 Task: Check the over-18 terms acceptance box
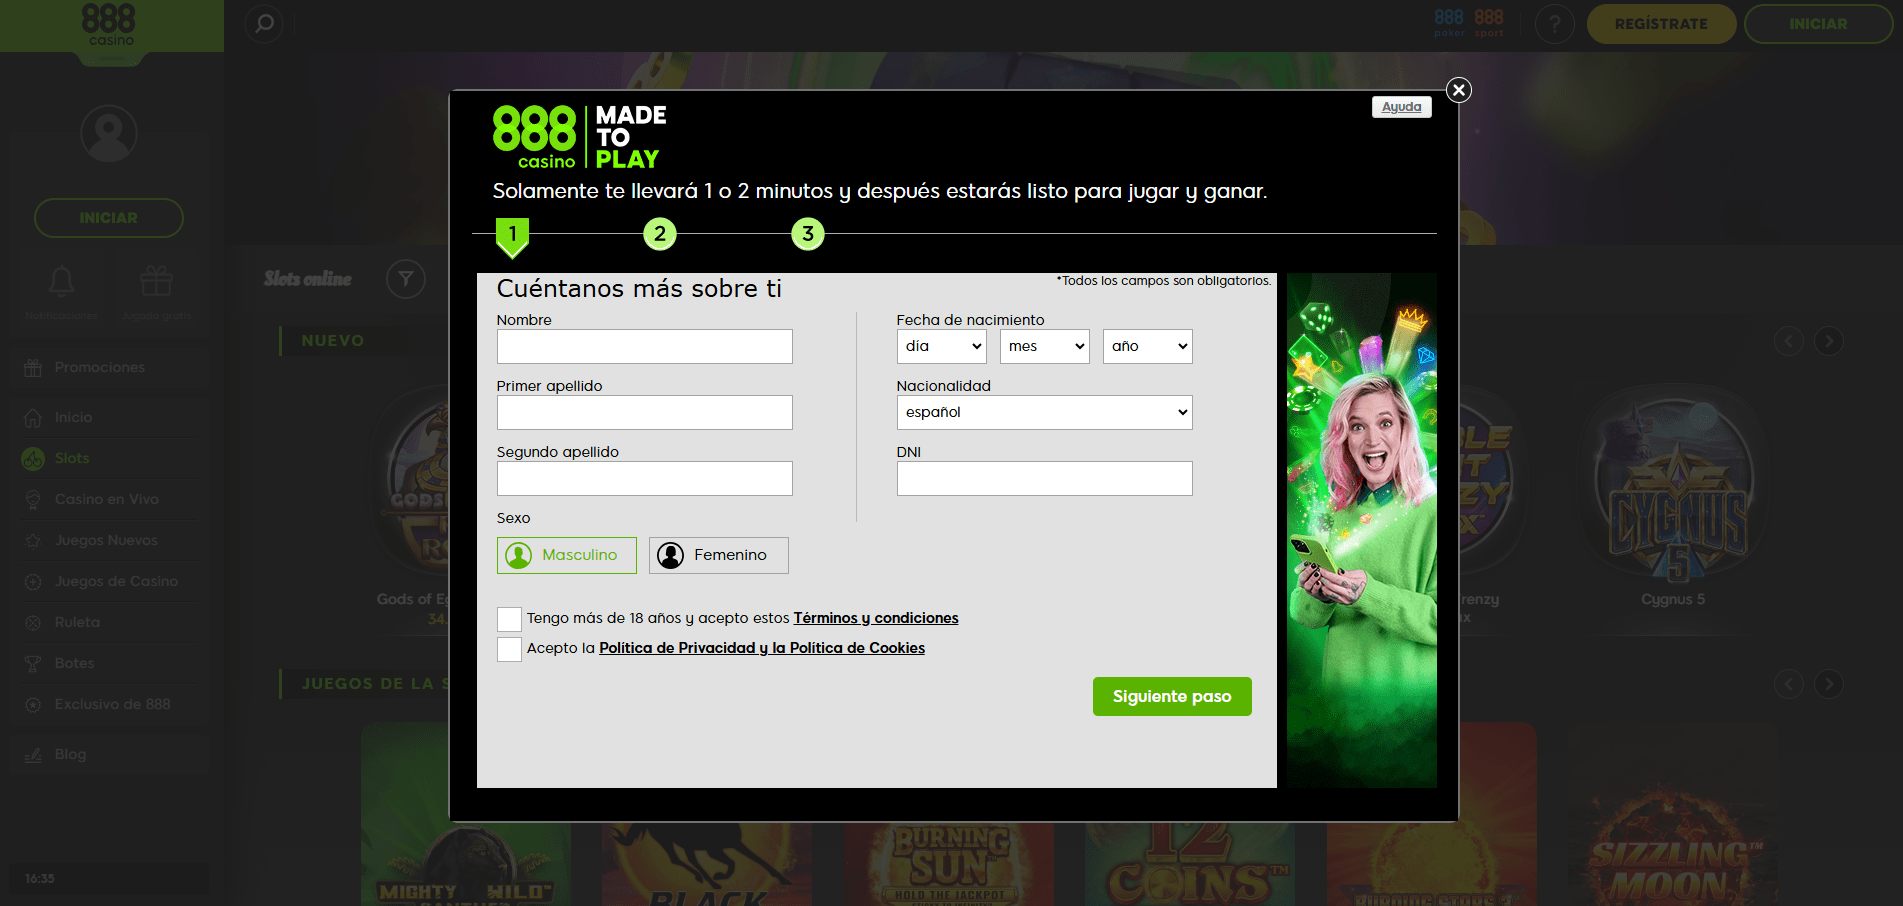click(x=509, y=619)
